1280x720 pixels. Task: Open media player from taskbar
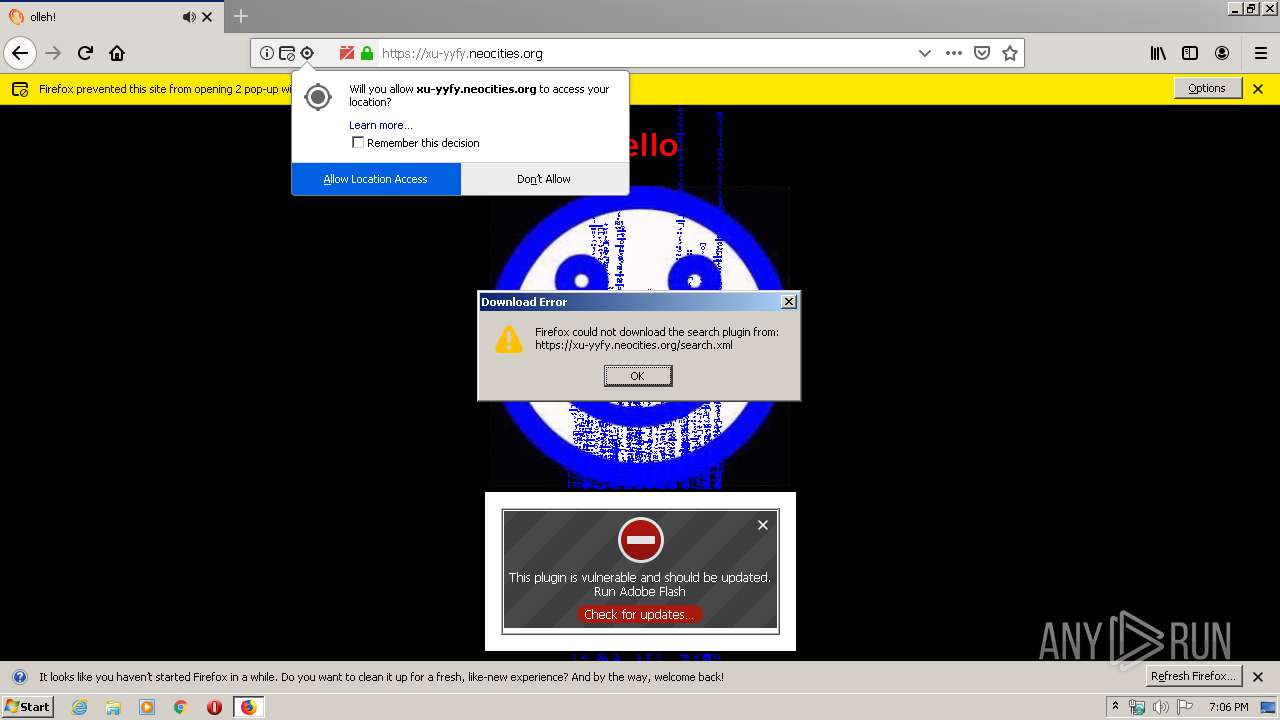(147, 707)
